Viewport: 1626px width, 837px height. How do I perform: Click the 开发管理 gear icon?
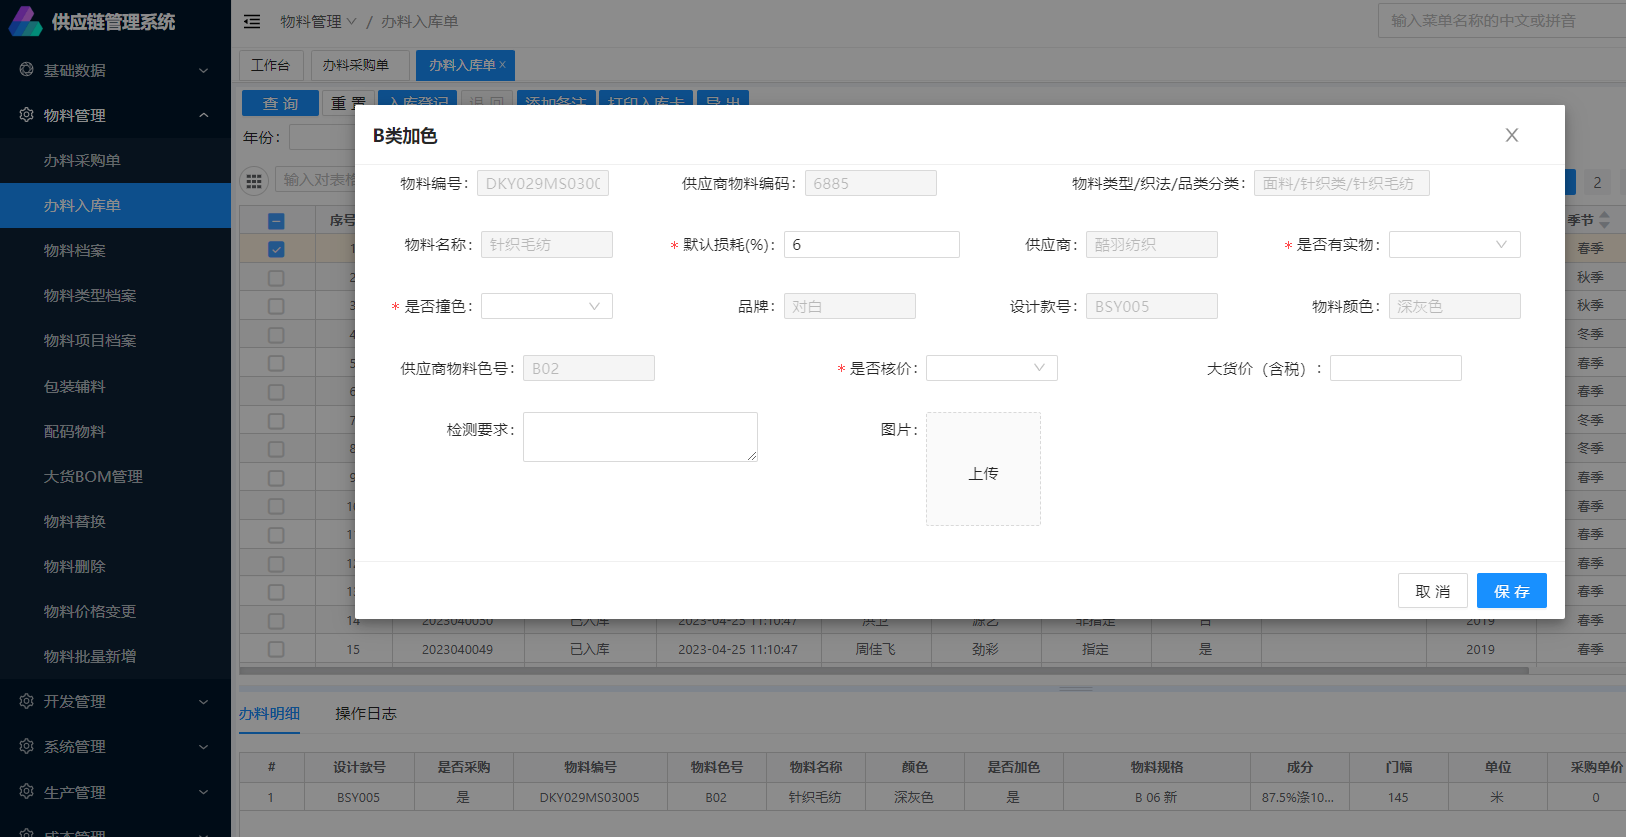pos(26,701)
